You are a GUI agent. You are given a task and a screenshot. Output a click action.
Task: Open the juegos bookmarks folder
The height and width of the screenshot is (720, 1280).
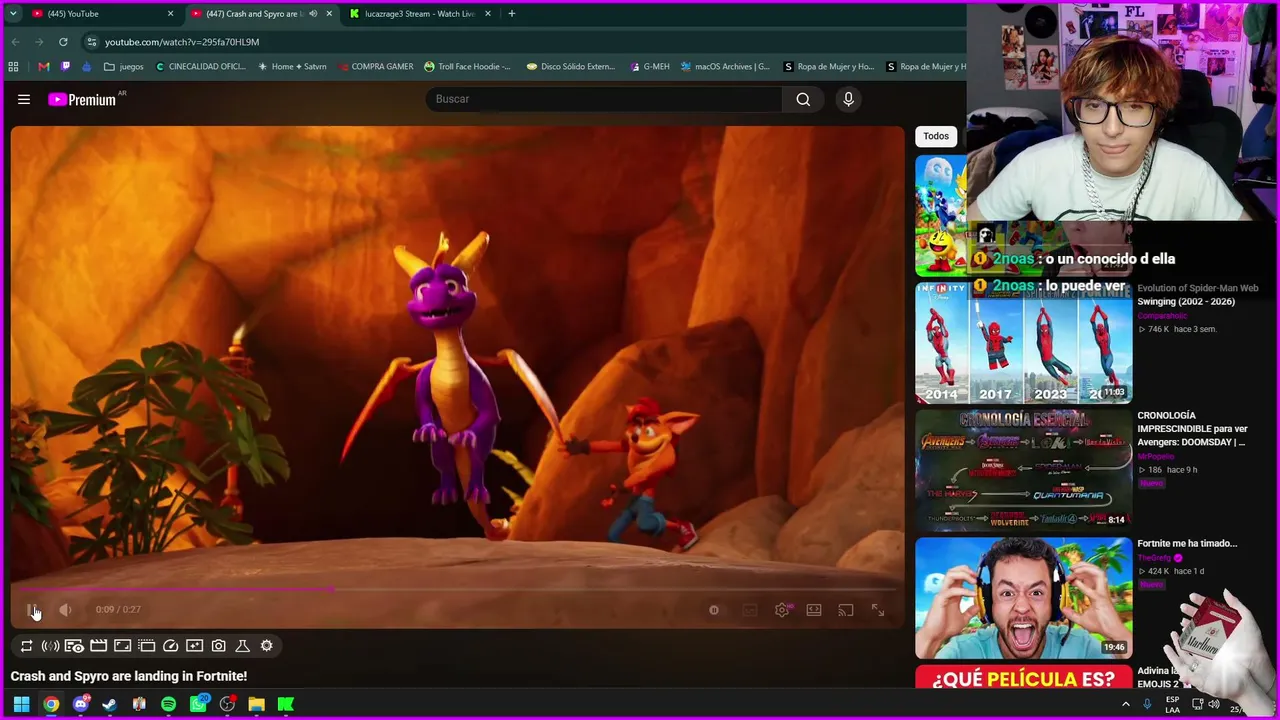[x=124, y=67]
